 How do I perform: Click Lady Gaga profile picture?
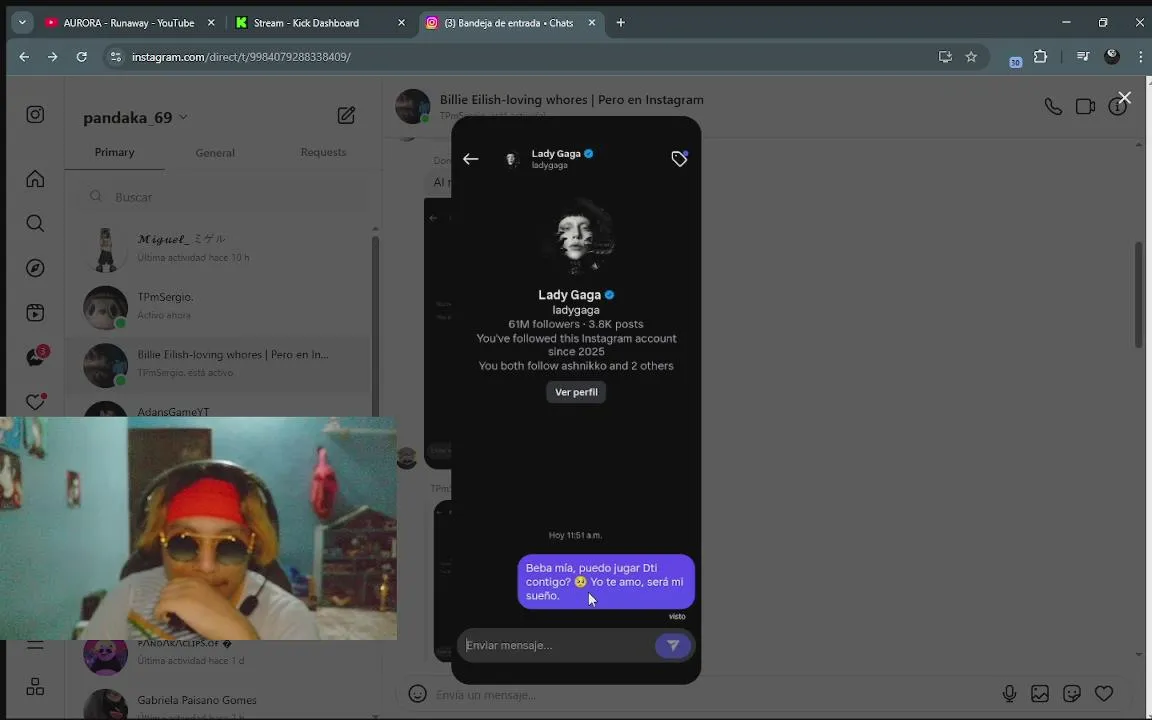click(577, 237)
